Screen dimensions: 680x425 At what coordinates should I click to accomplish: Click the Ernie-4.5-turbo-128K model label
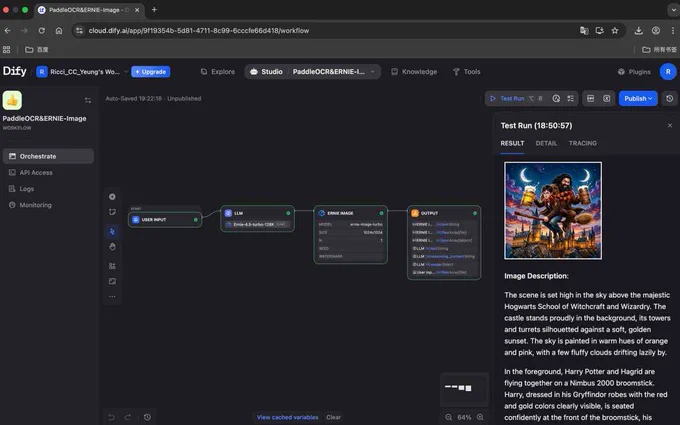pyautogui.click(x=256, y=224)
